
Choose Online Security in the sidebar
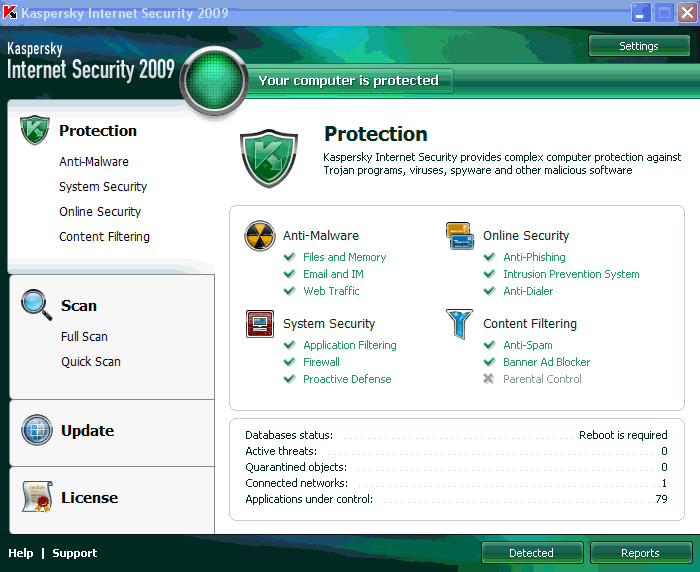(100, 211)
